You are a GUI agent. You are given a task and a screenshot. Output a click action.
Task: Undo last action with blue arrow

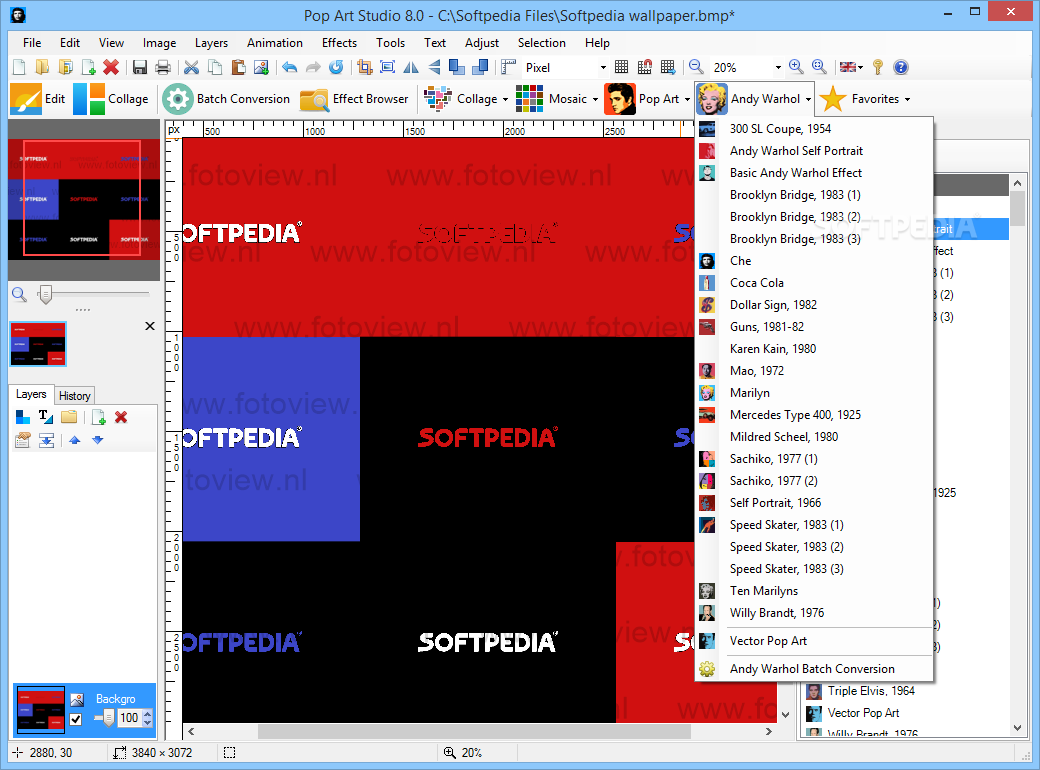point(290,67)
